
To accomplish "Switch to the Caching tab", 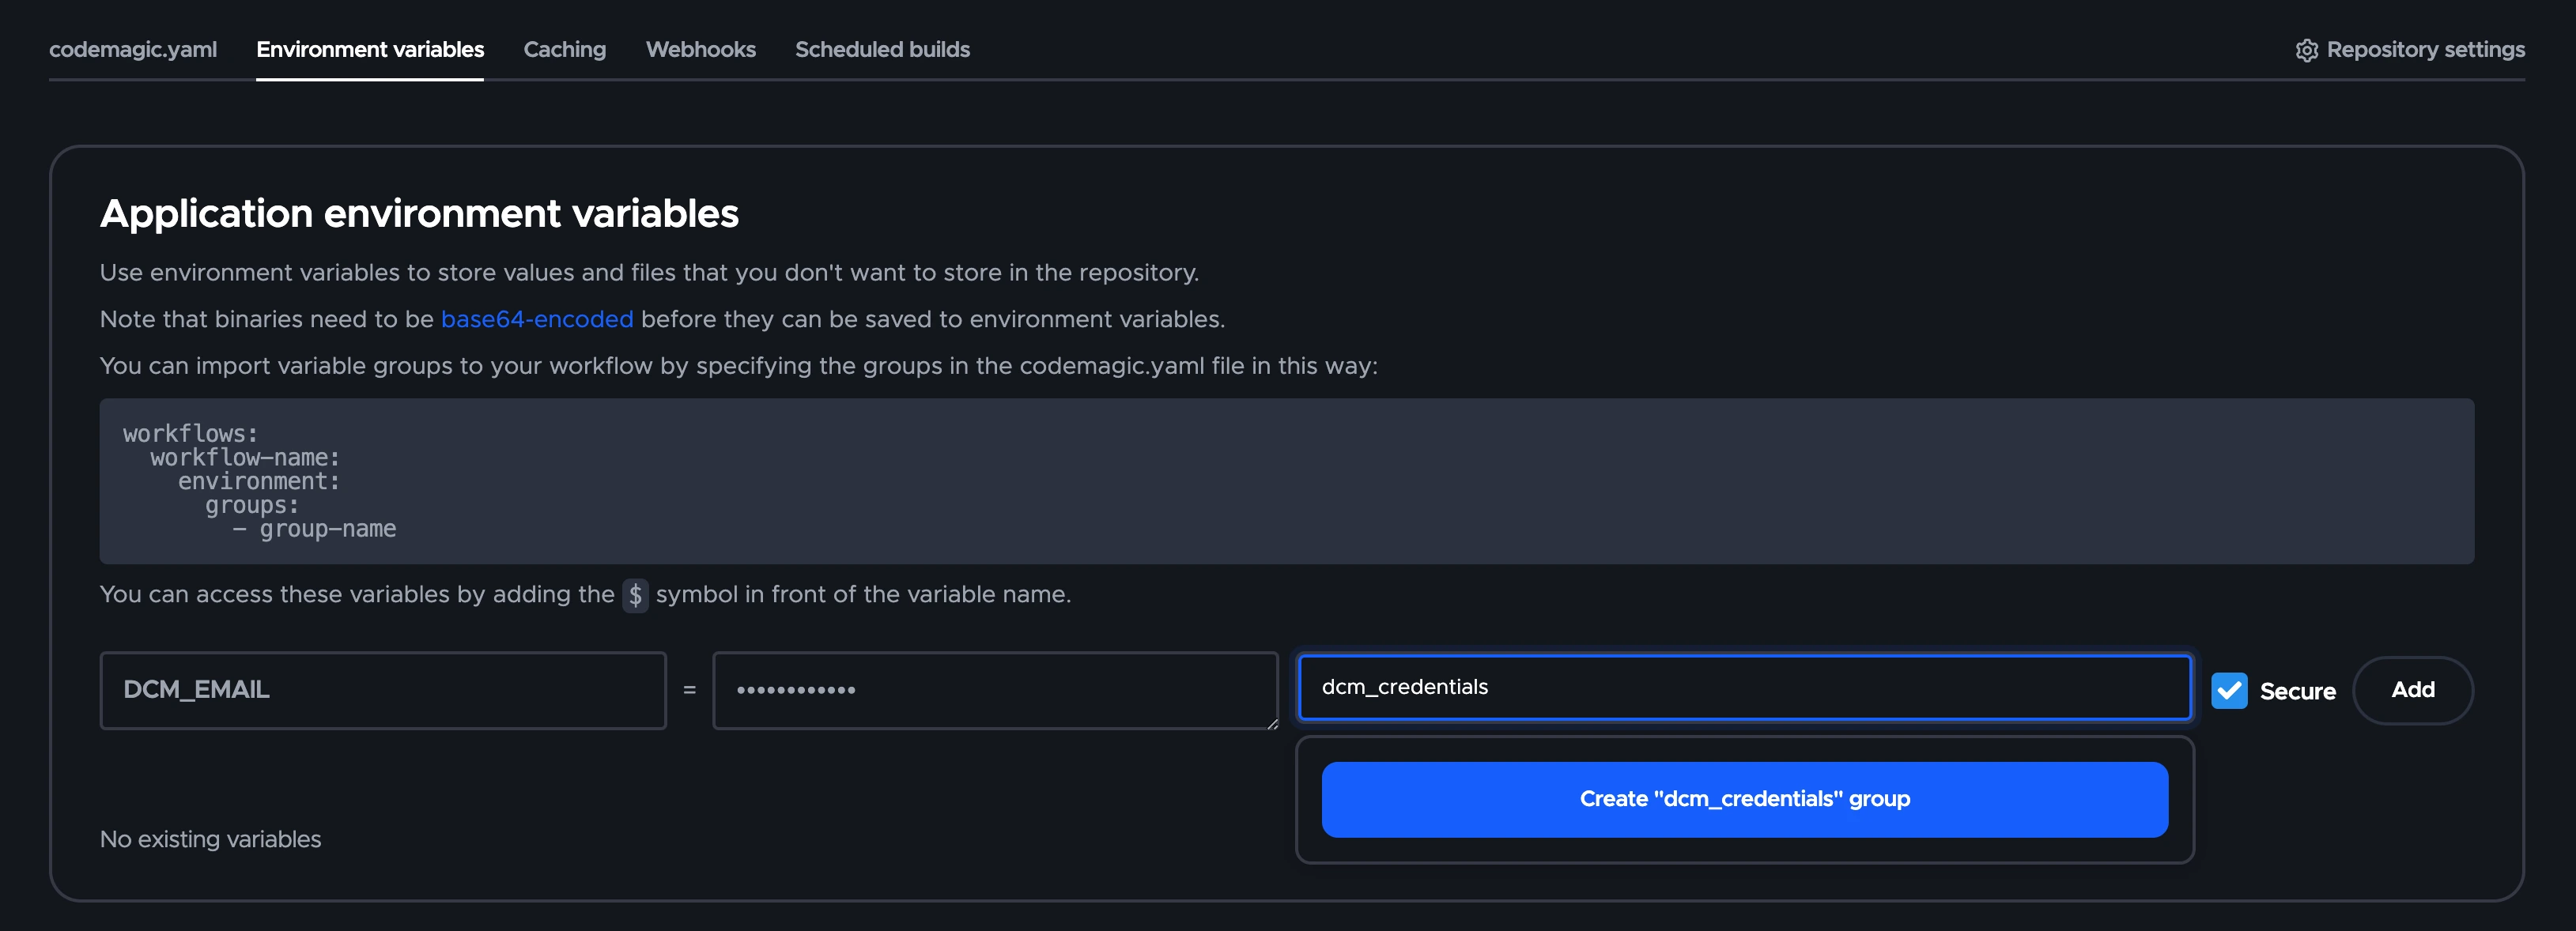I will pyautogui.click(x=564, y=49).
